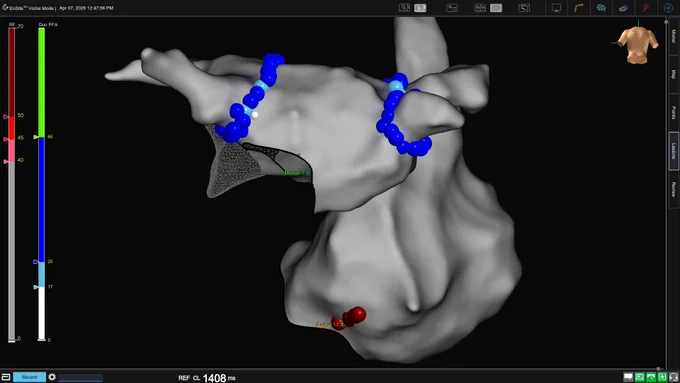
Task: Open the Map tab on right sidebar
Action: (673, 74)
